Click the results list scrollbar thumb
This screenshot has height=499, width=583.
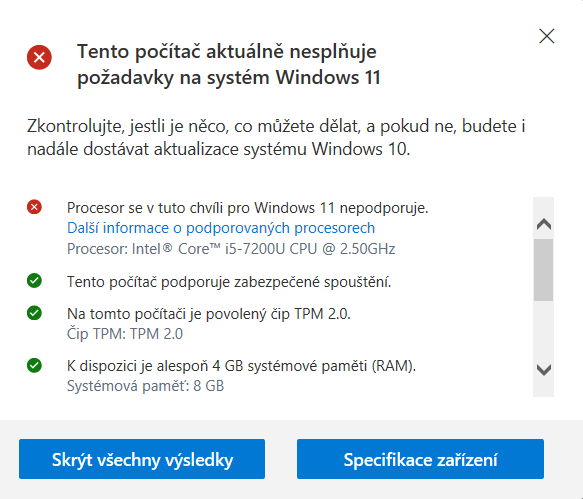tap(544, 270)
